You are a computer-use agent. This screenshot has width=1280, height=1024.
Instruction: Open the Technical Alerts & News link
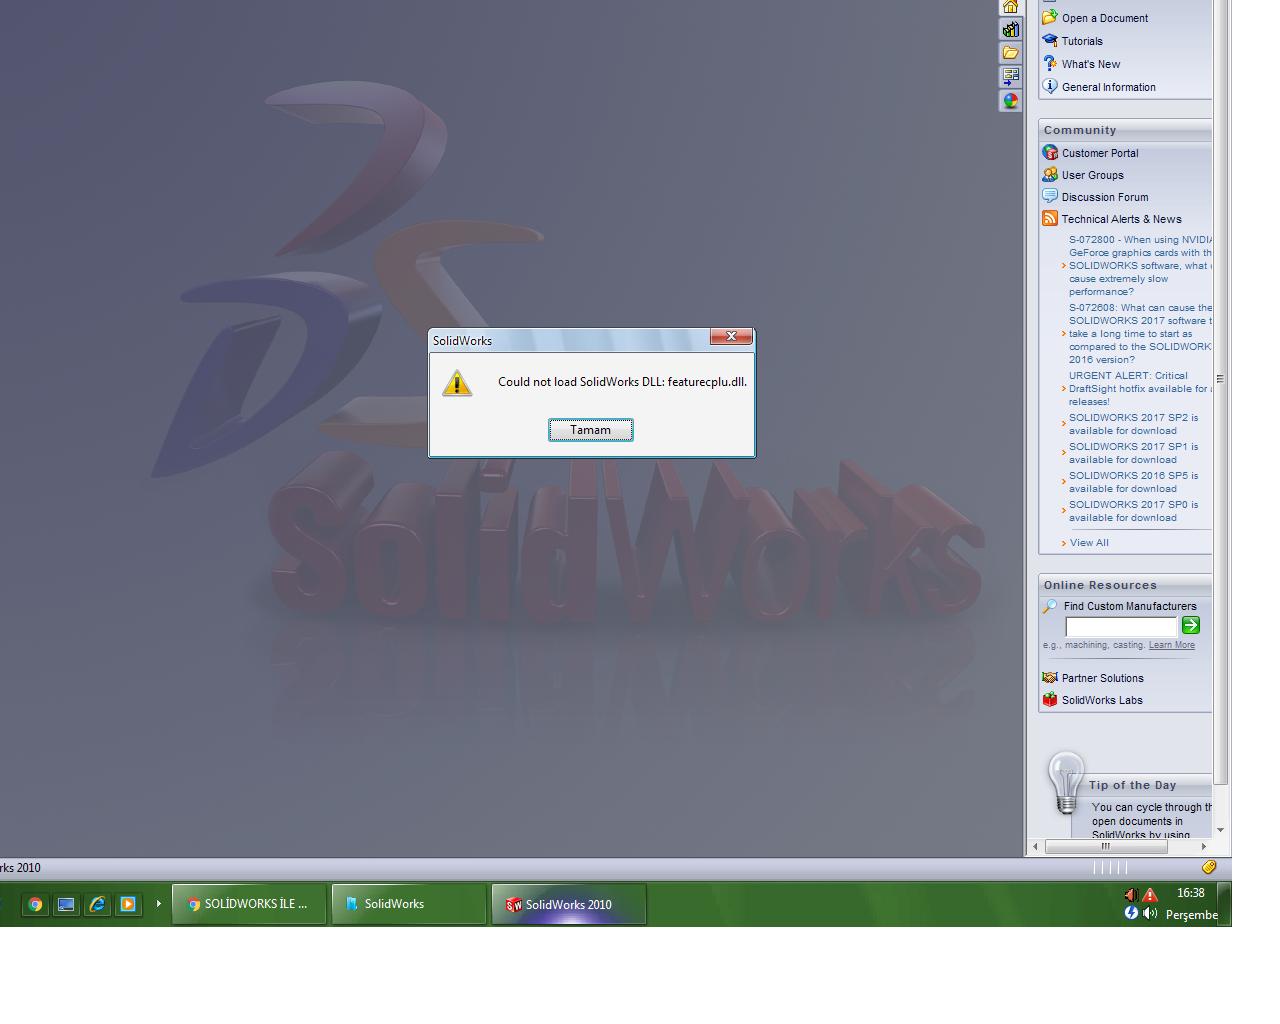click(x=1122, y=219)
